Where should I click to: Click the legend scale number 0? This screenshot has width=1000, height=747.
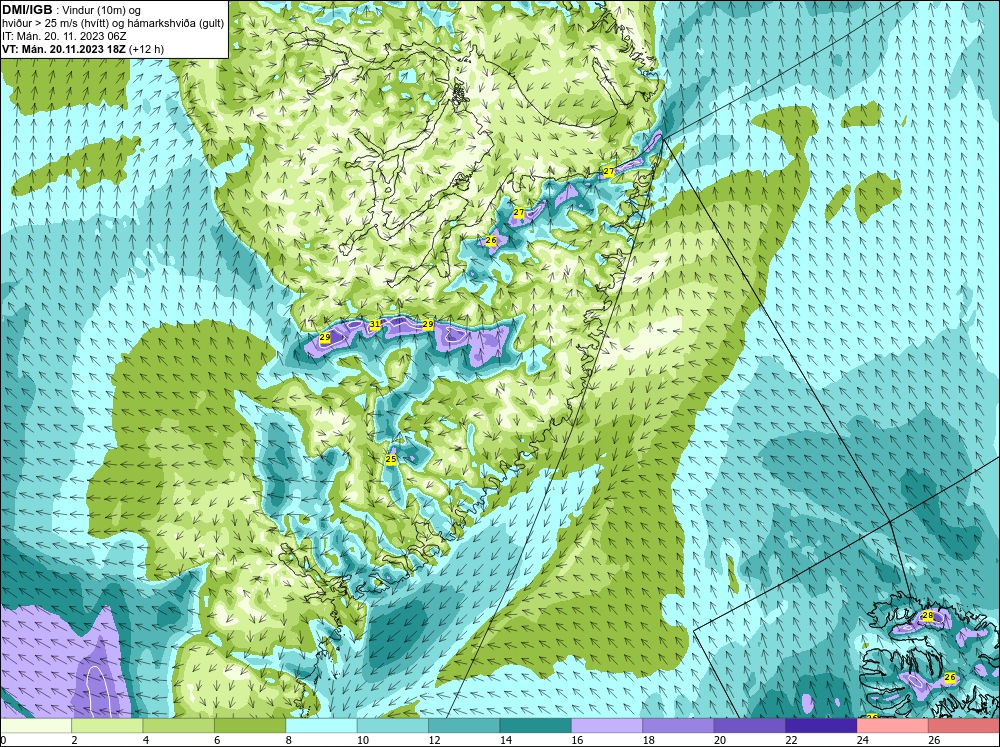(3, 740)
